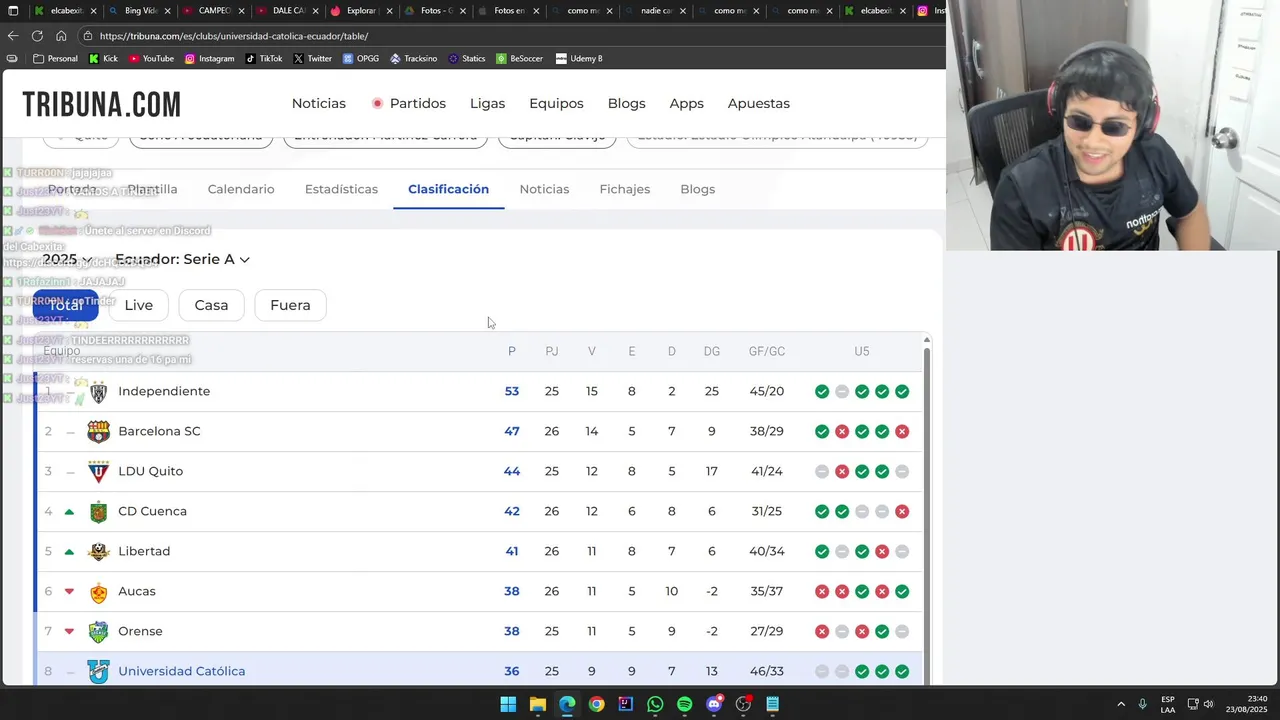
Task: Close the Bing Video browser tab
Action: [x=167, y=11]
